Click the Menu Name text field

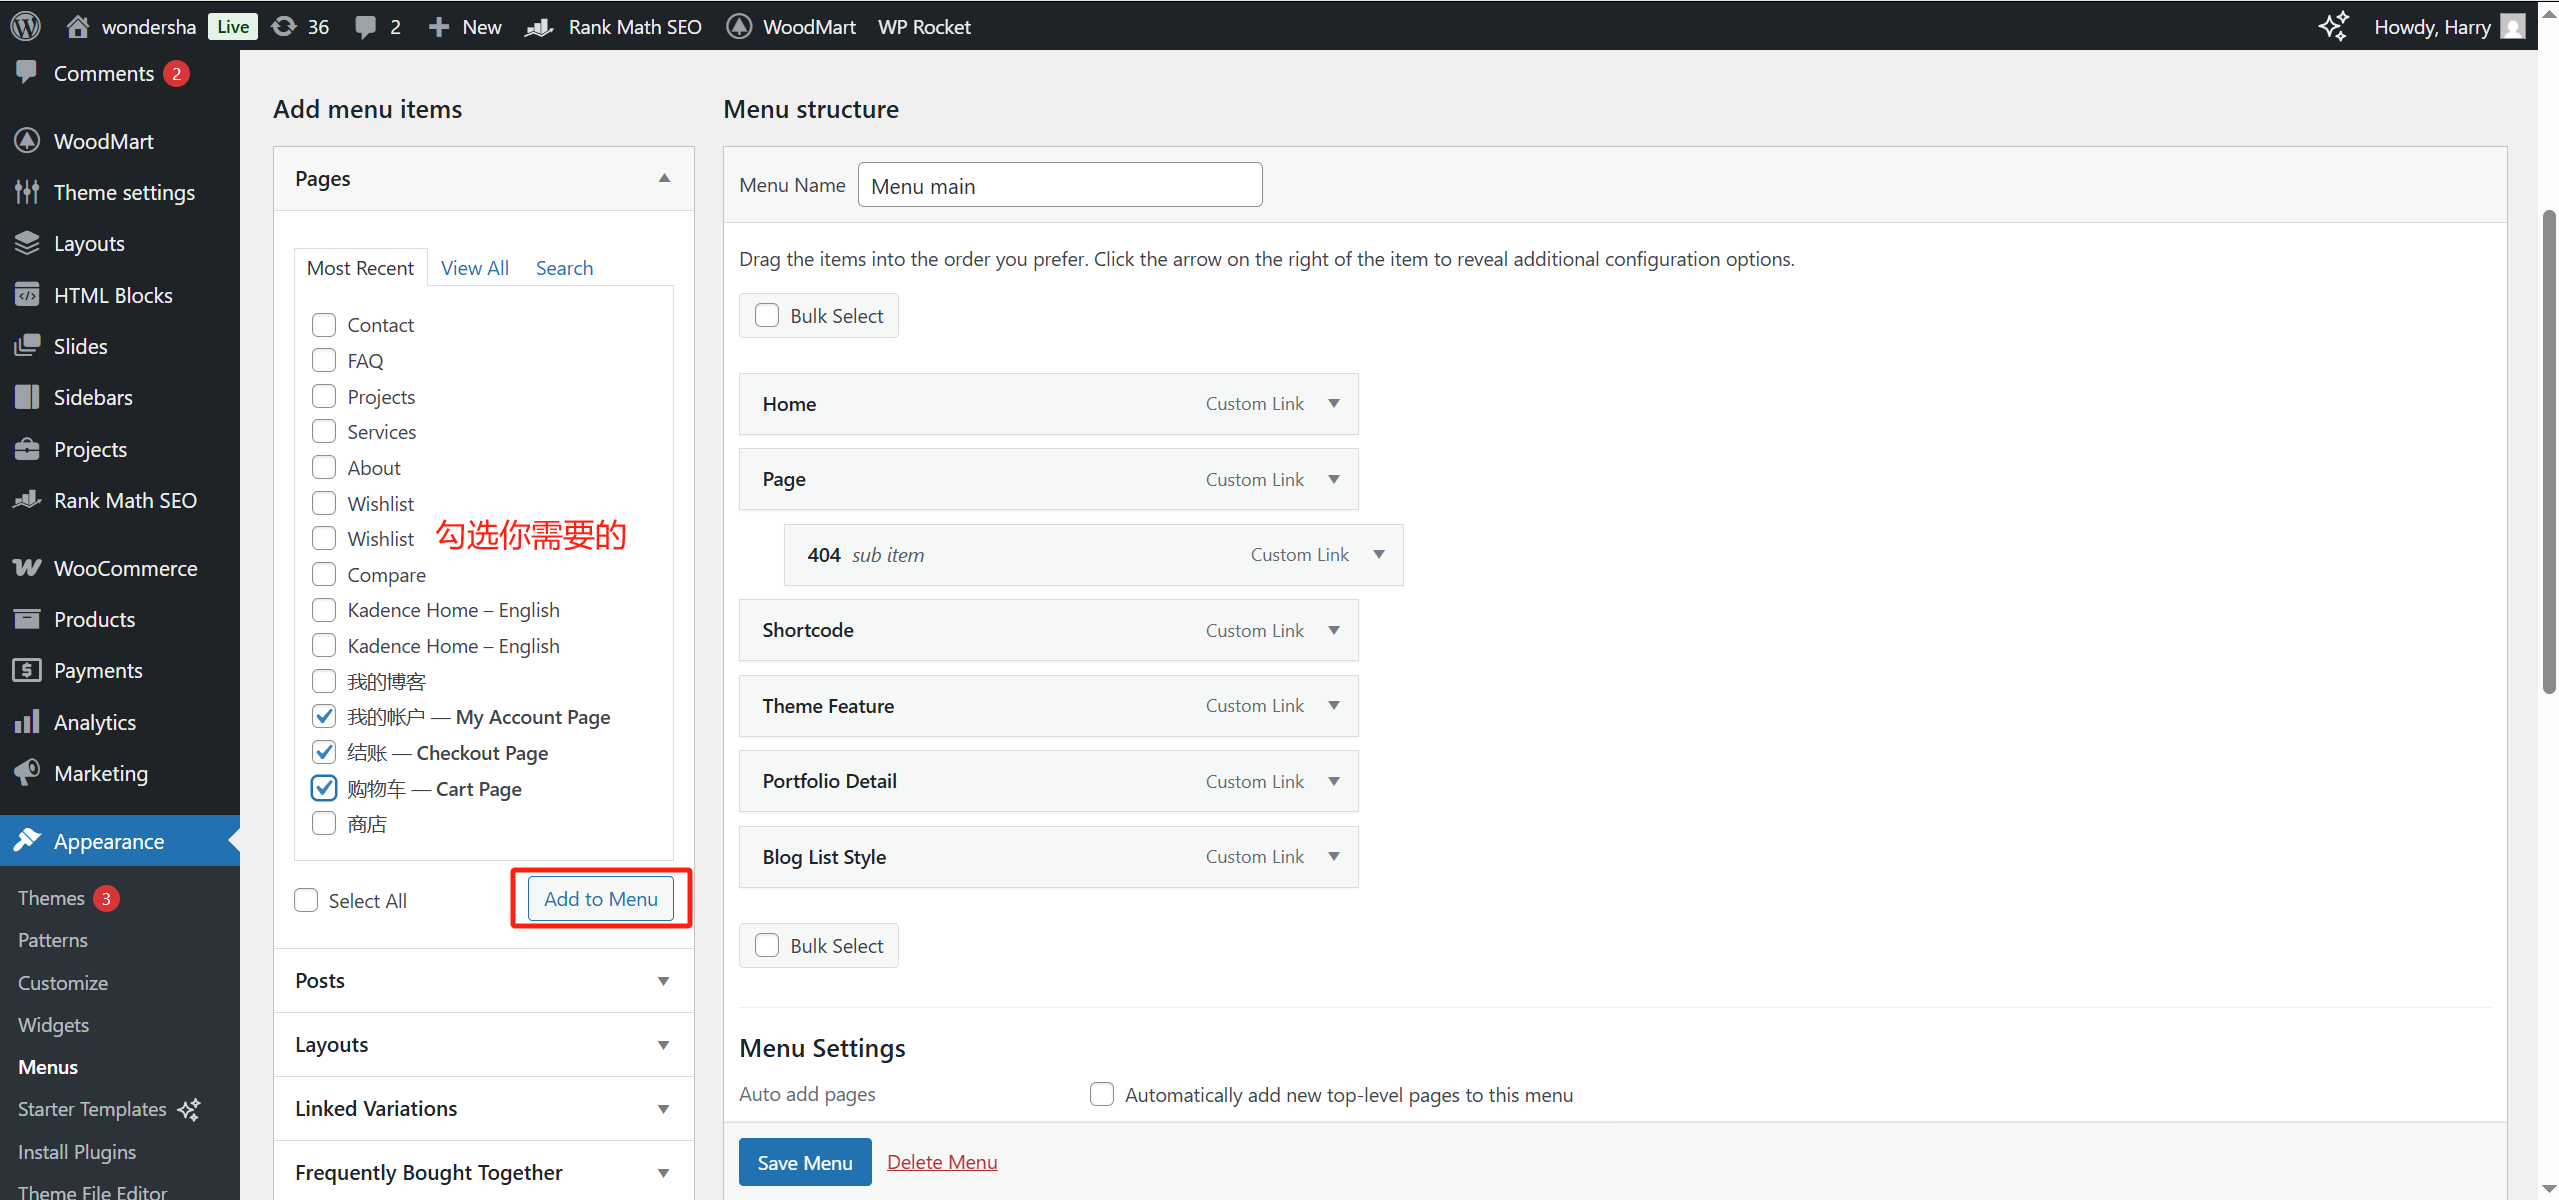(1059, 186)
